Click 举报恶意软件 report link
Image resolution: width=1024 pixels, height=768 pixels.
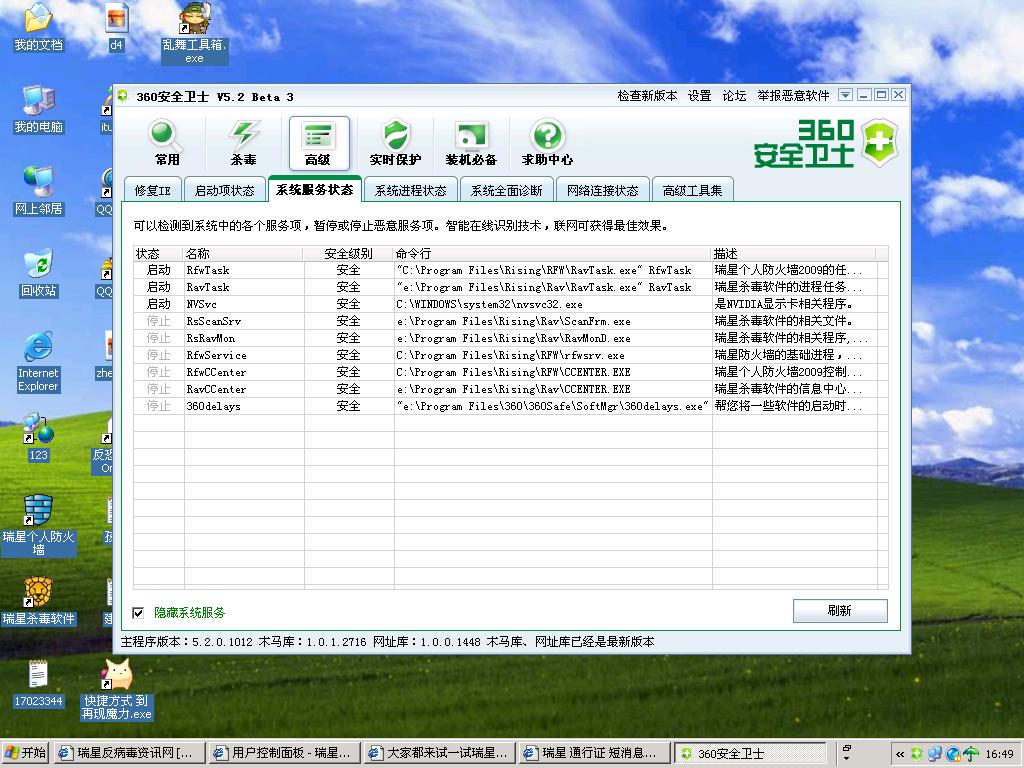[793, 95]
